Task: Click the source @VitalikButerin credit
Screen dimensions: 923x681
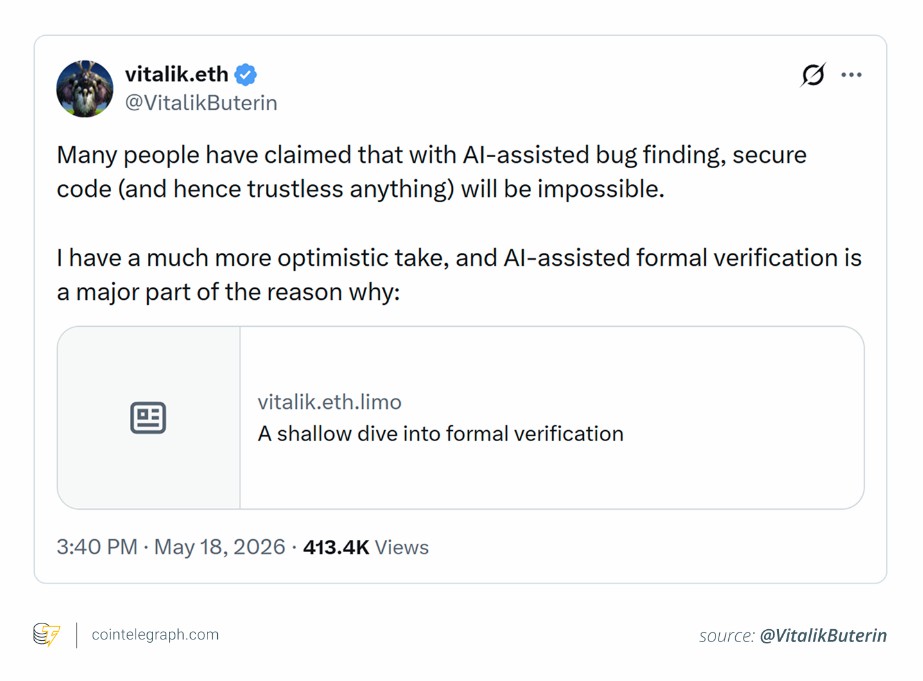Action: [x=823, y=636]
